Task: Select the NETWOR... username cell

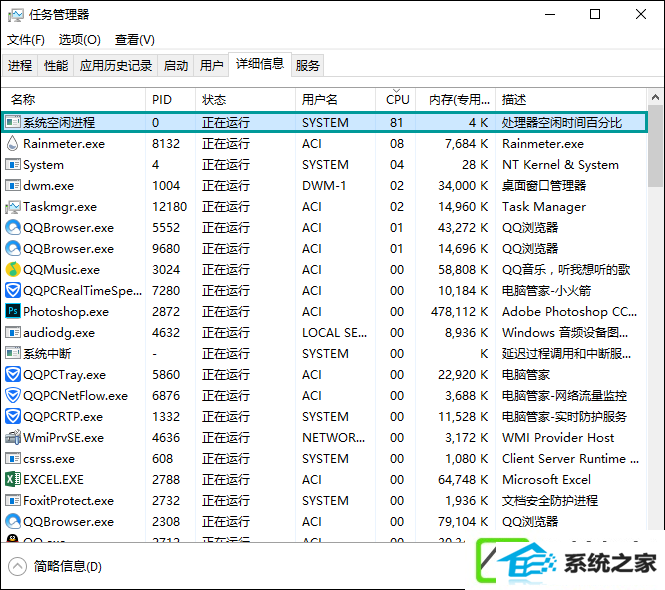Action: point(333,437)
